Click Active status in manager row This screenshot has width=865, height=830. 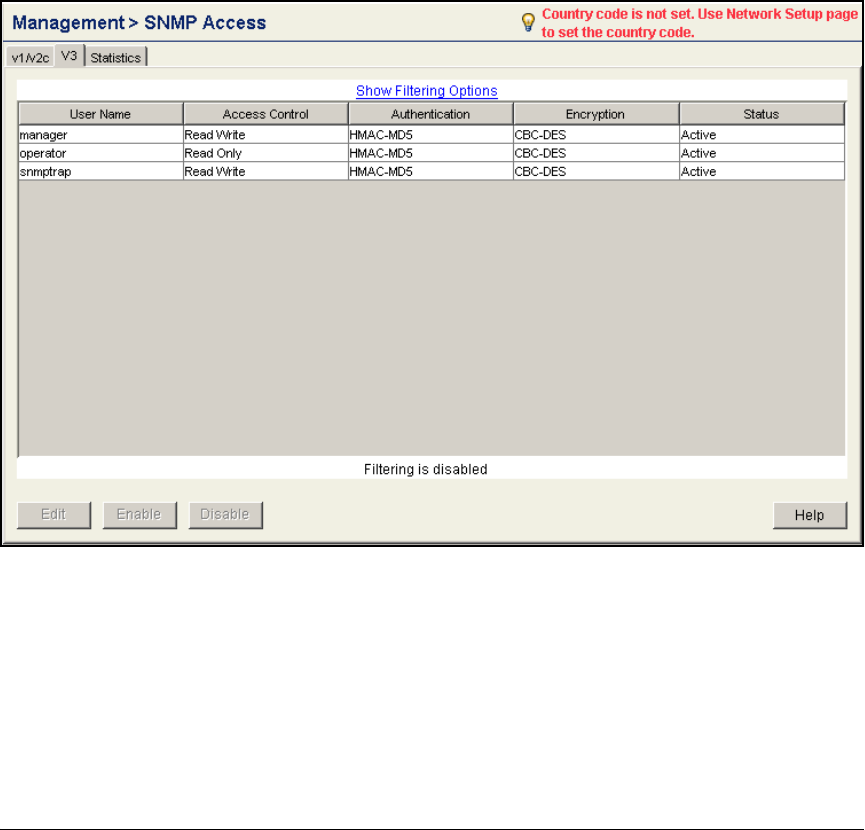pyautogui.click(x=762, y=135)
